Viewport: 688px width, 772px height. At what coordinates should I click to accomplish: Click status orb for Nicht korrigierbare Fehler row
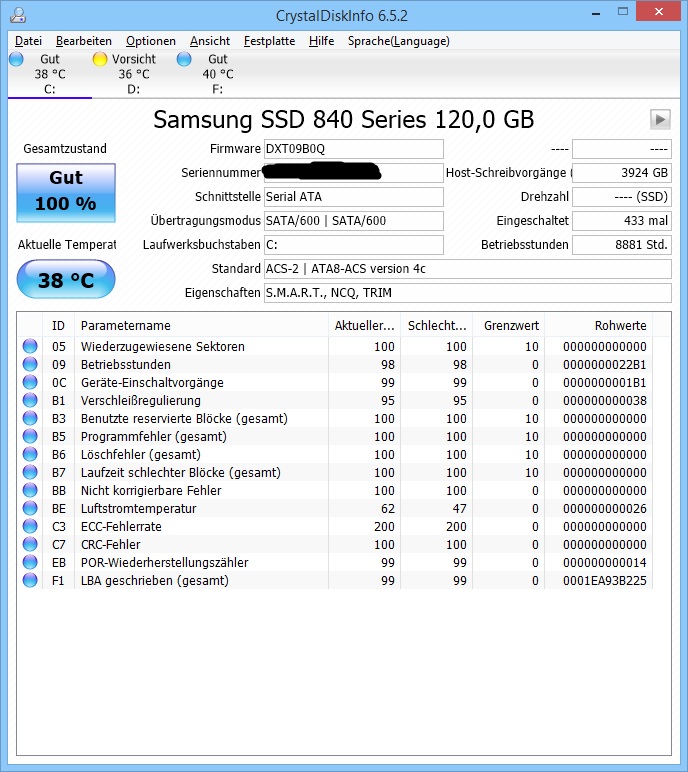pyautogui.click(x=30, y=490)
